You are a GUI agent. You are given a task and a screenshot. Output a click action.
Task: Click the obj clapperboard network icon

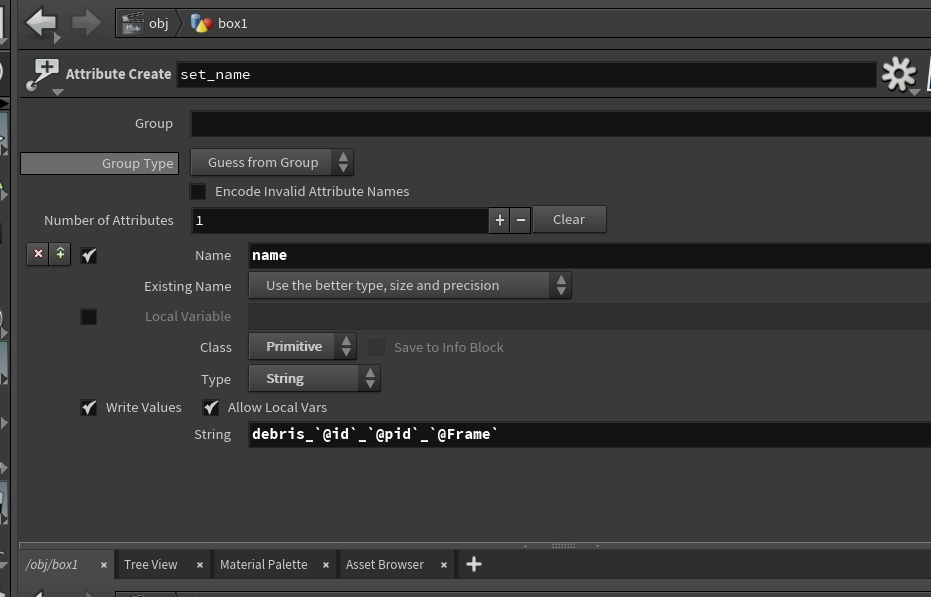[132, 24]
